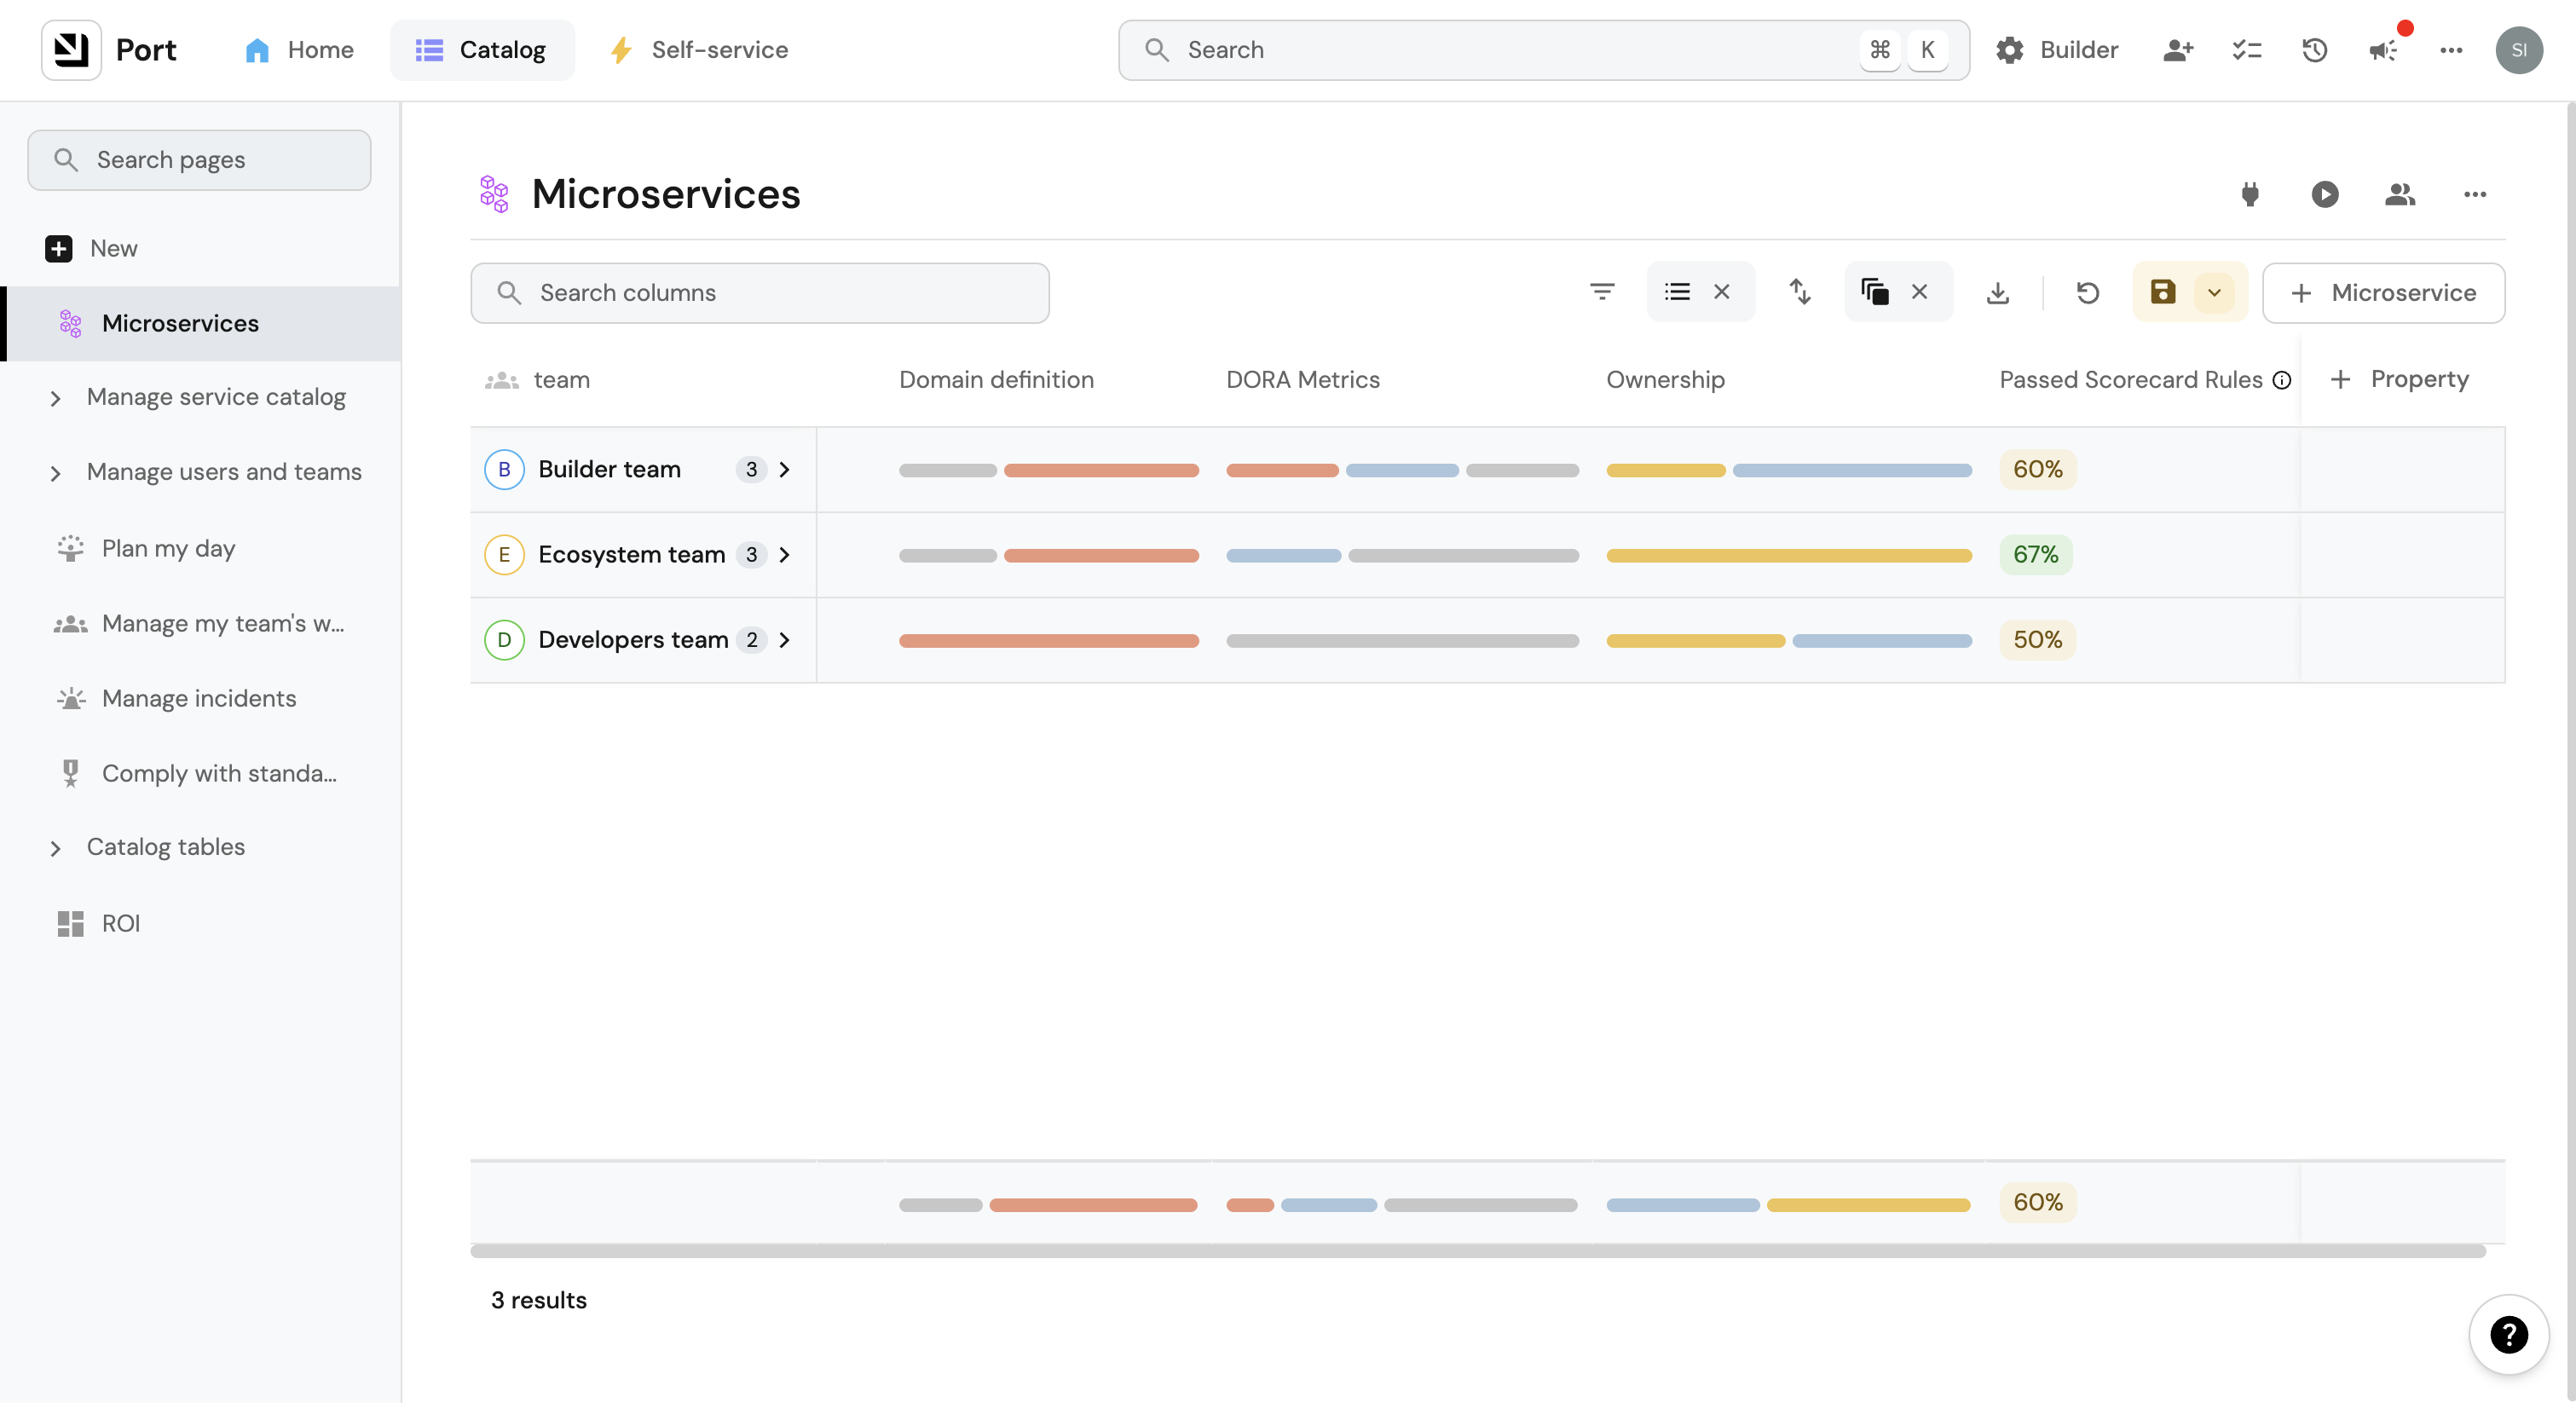Open the plug integrations icon

[2250, 194]
